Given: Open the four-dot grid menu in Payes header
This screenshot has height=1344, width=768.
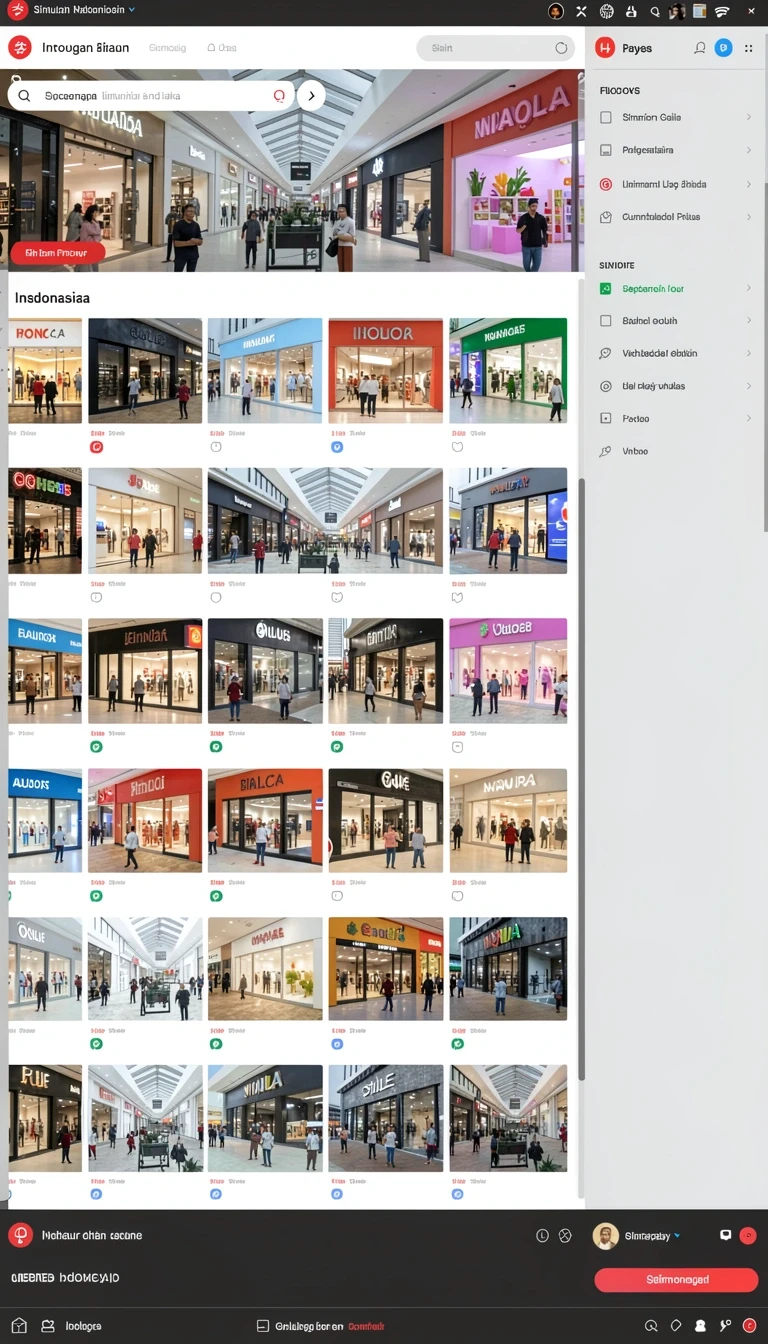Looking at the screenshot, I should [749, 48].
